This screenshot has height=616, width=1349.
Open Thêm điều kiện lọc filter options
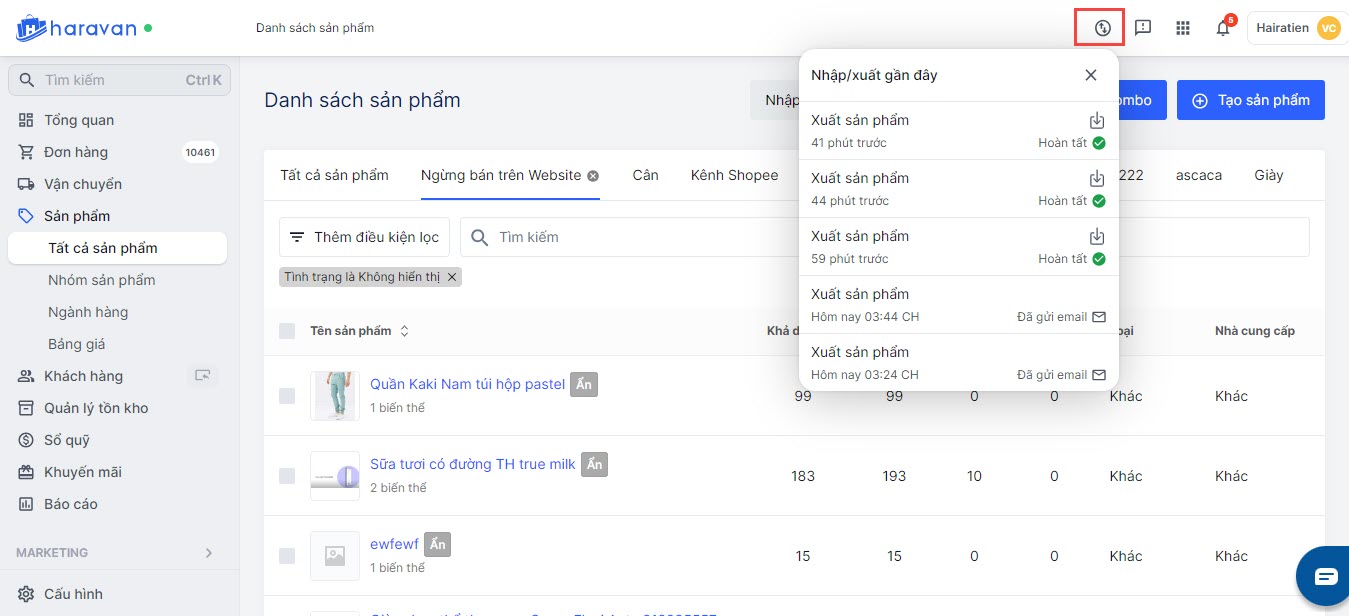[x=364, y=237]
